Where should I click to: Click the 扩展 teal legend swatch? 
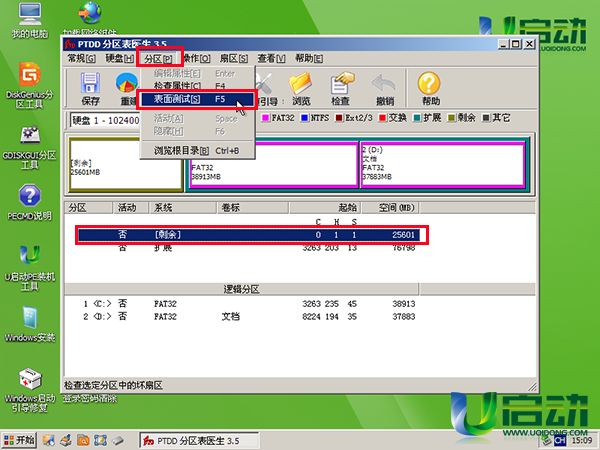click(417, 118)
